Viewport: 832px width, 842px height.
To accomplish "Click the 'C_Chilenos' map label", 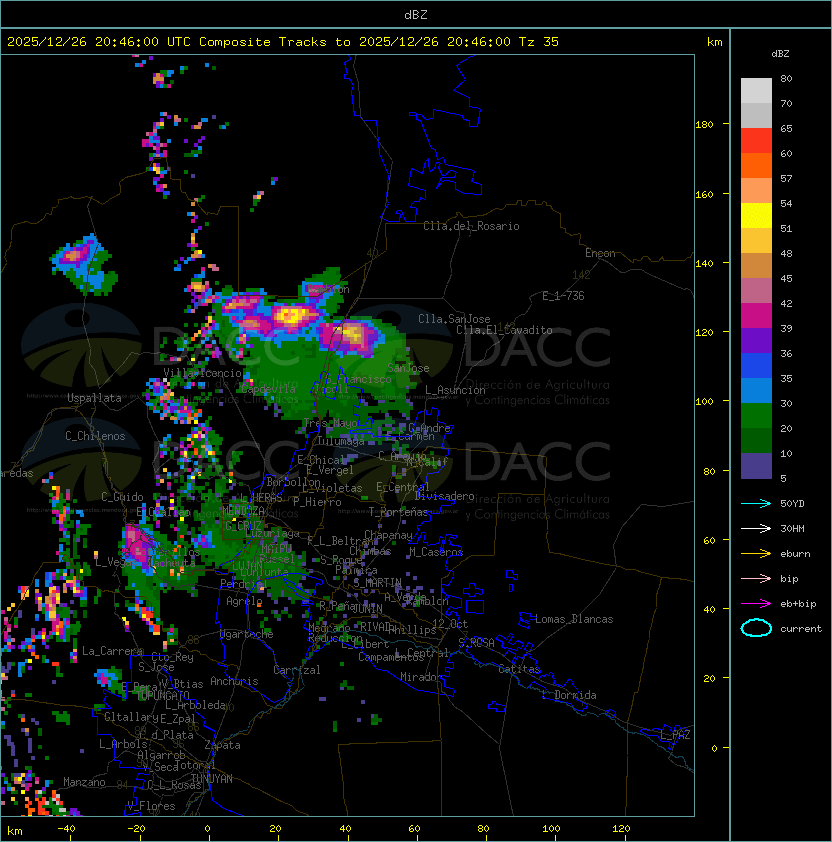I will tap(95, 436).
